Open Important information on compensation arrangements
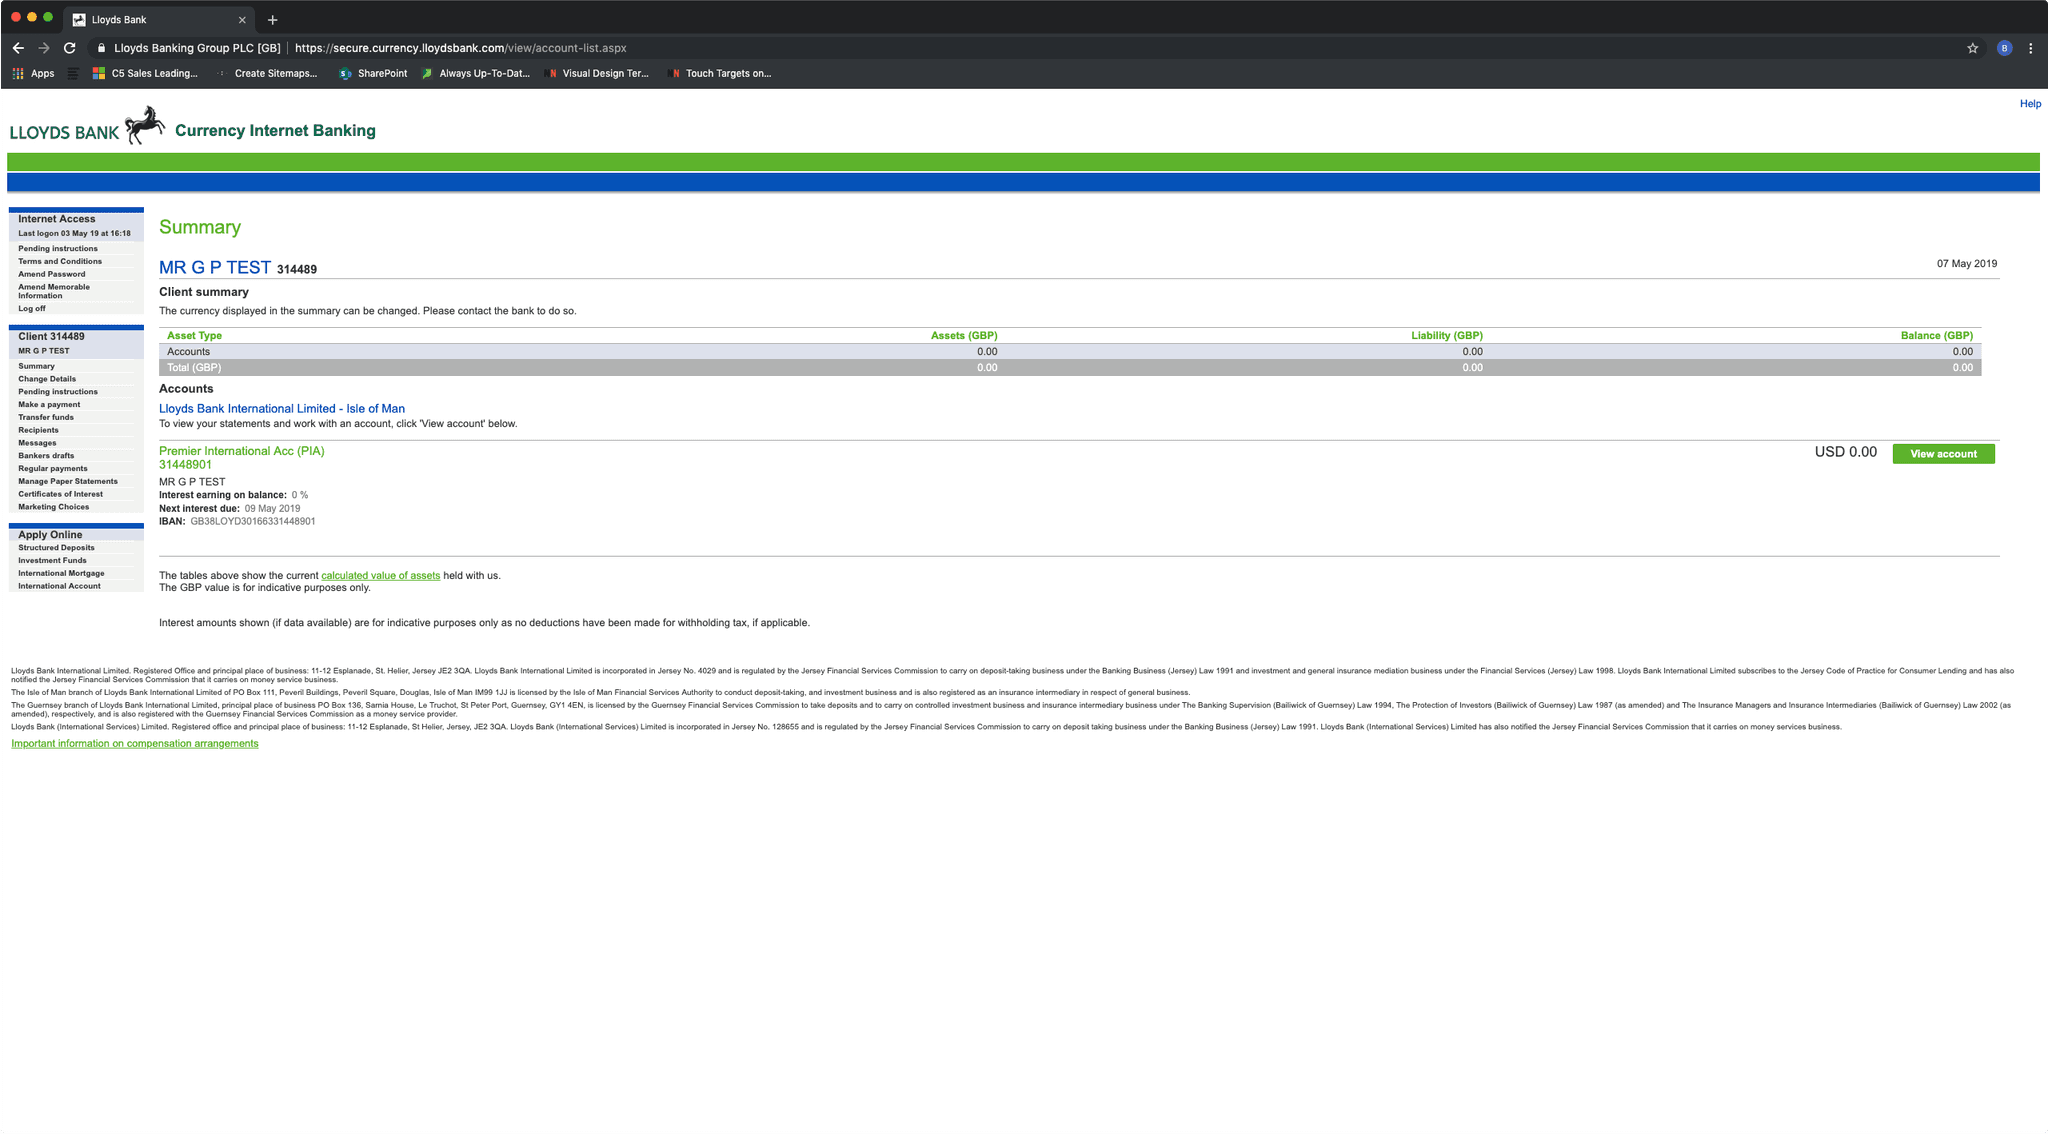The width and height of the screenshot is (2048, 1134). point(135,744)
